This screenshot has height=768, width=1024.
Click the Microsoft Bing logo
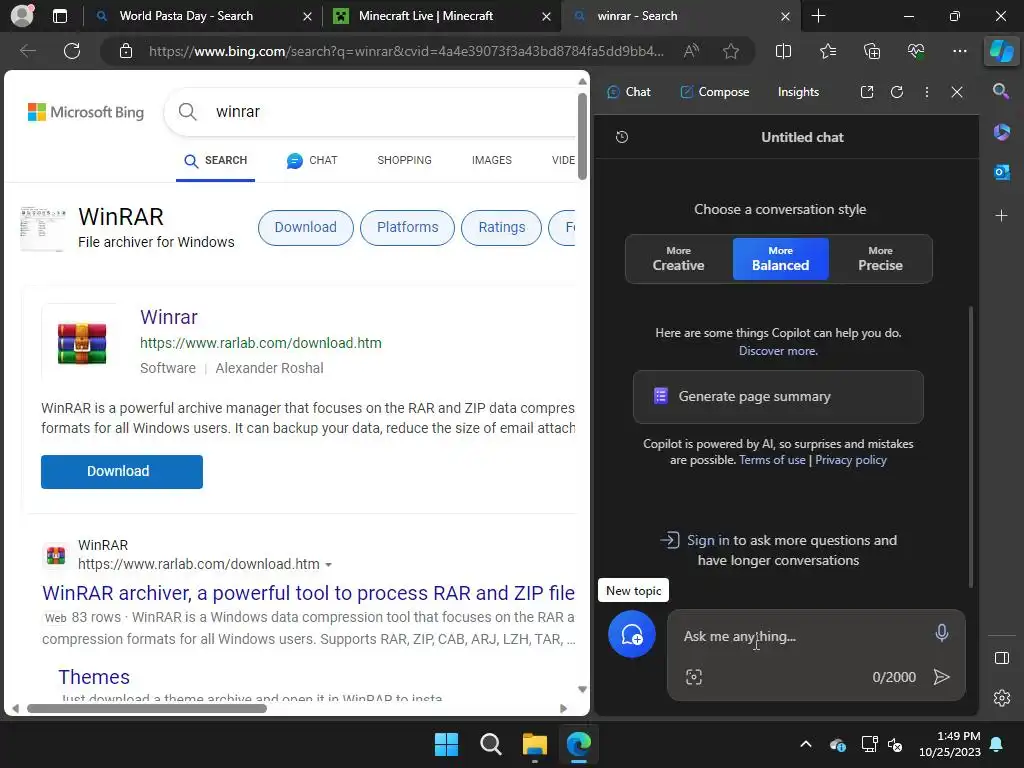pos(86,112)
